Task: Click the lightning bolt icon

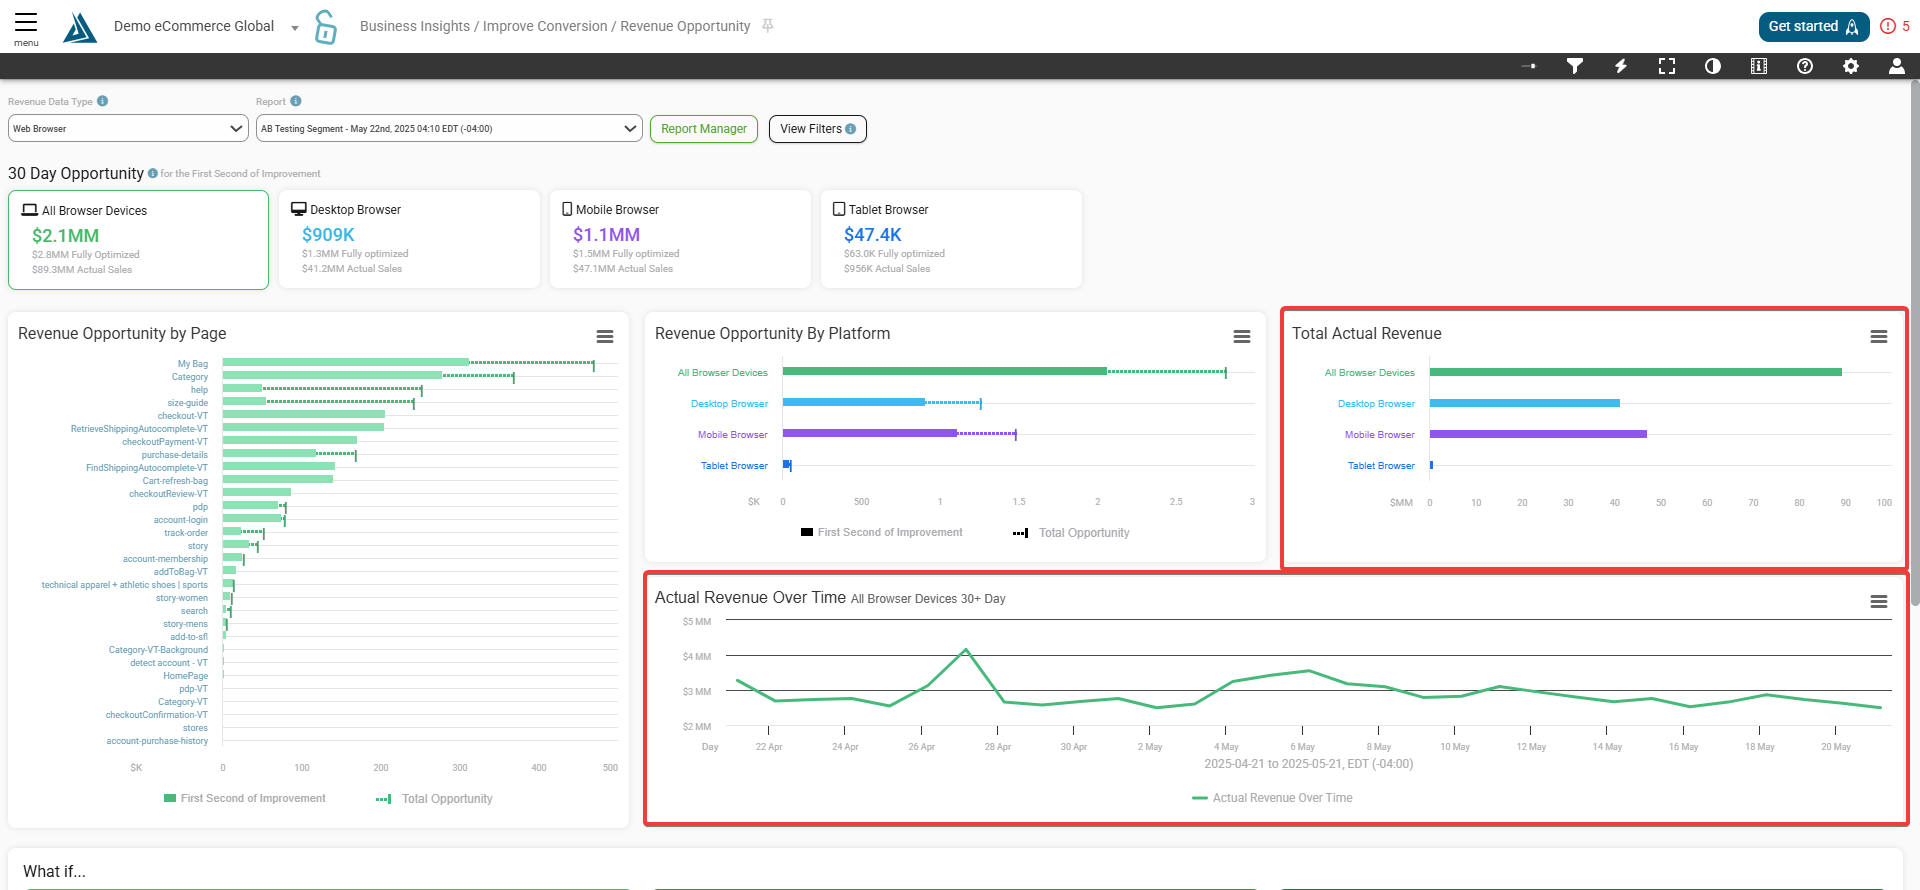Action: pos(1621,66)
